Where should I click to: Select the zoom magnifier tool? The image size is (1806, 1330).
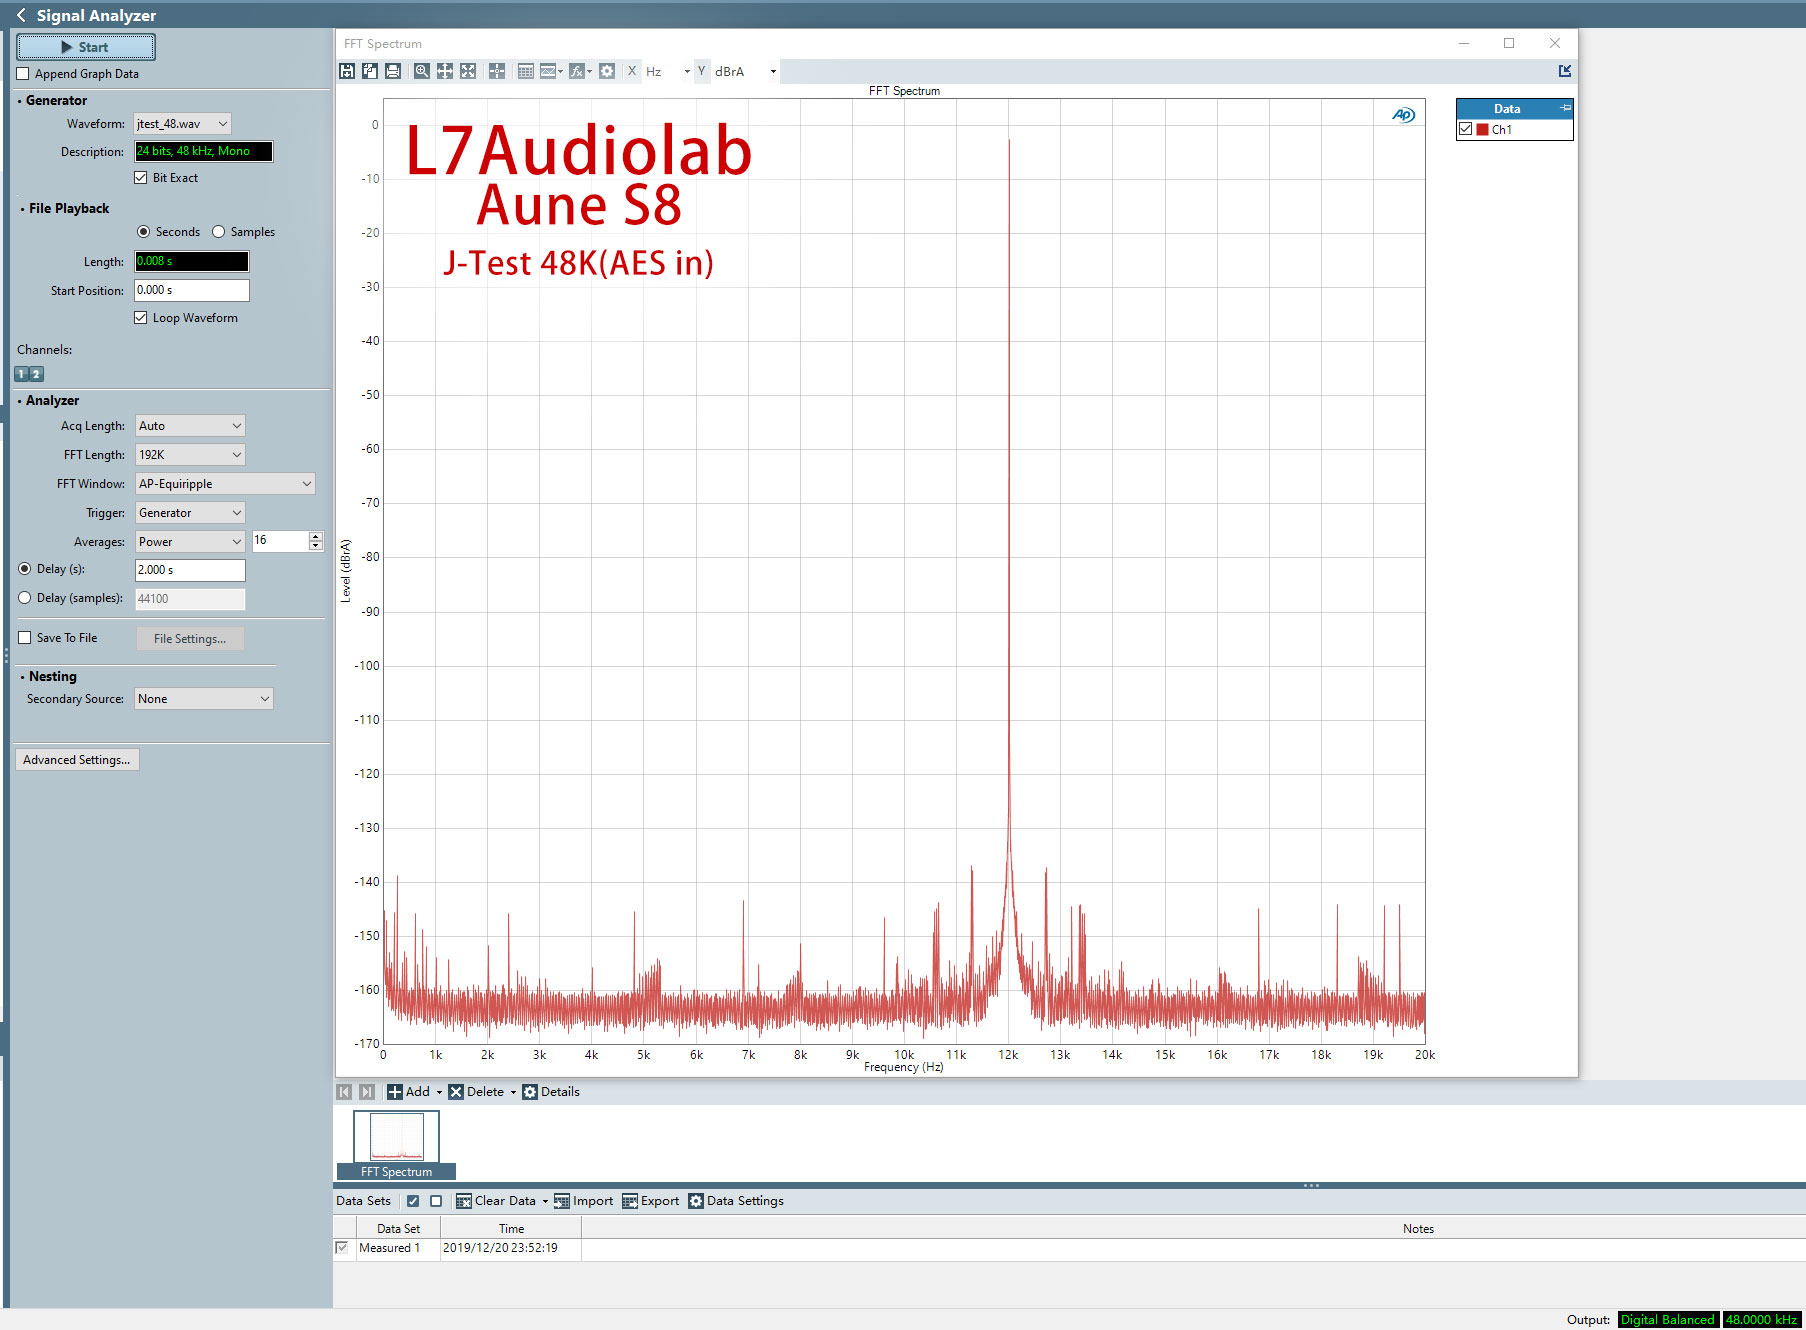422,71
